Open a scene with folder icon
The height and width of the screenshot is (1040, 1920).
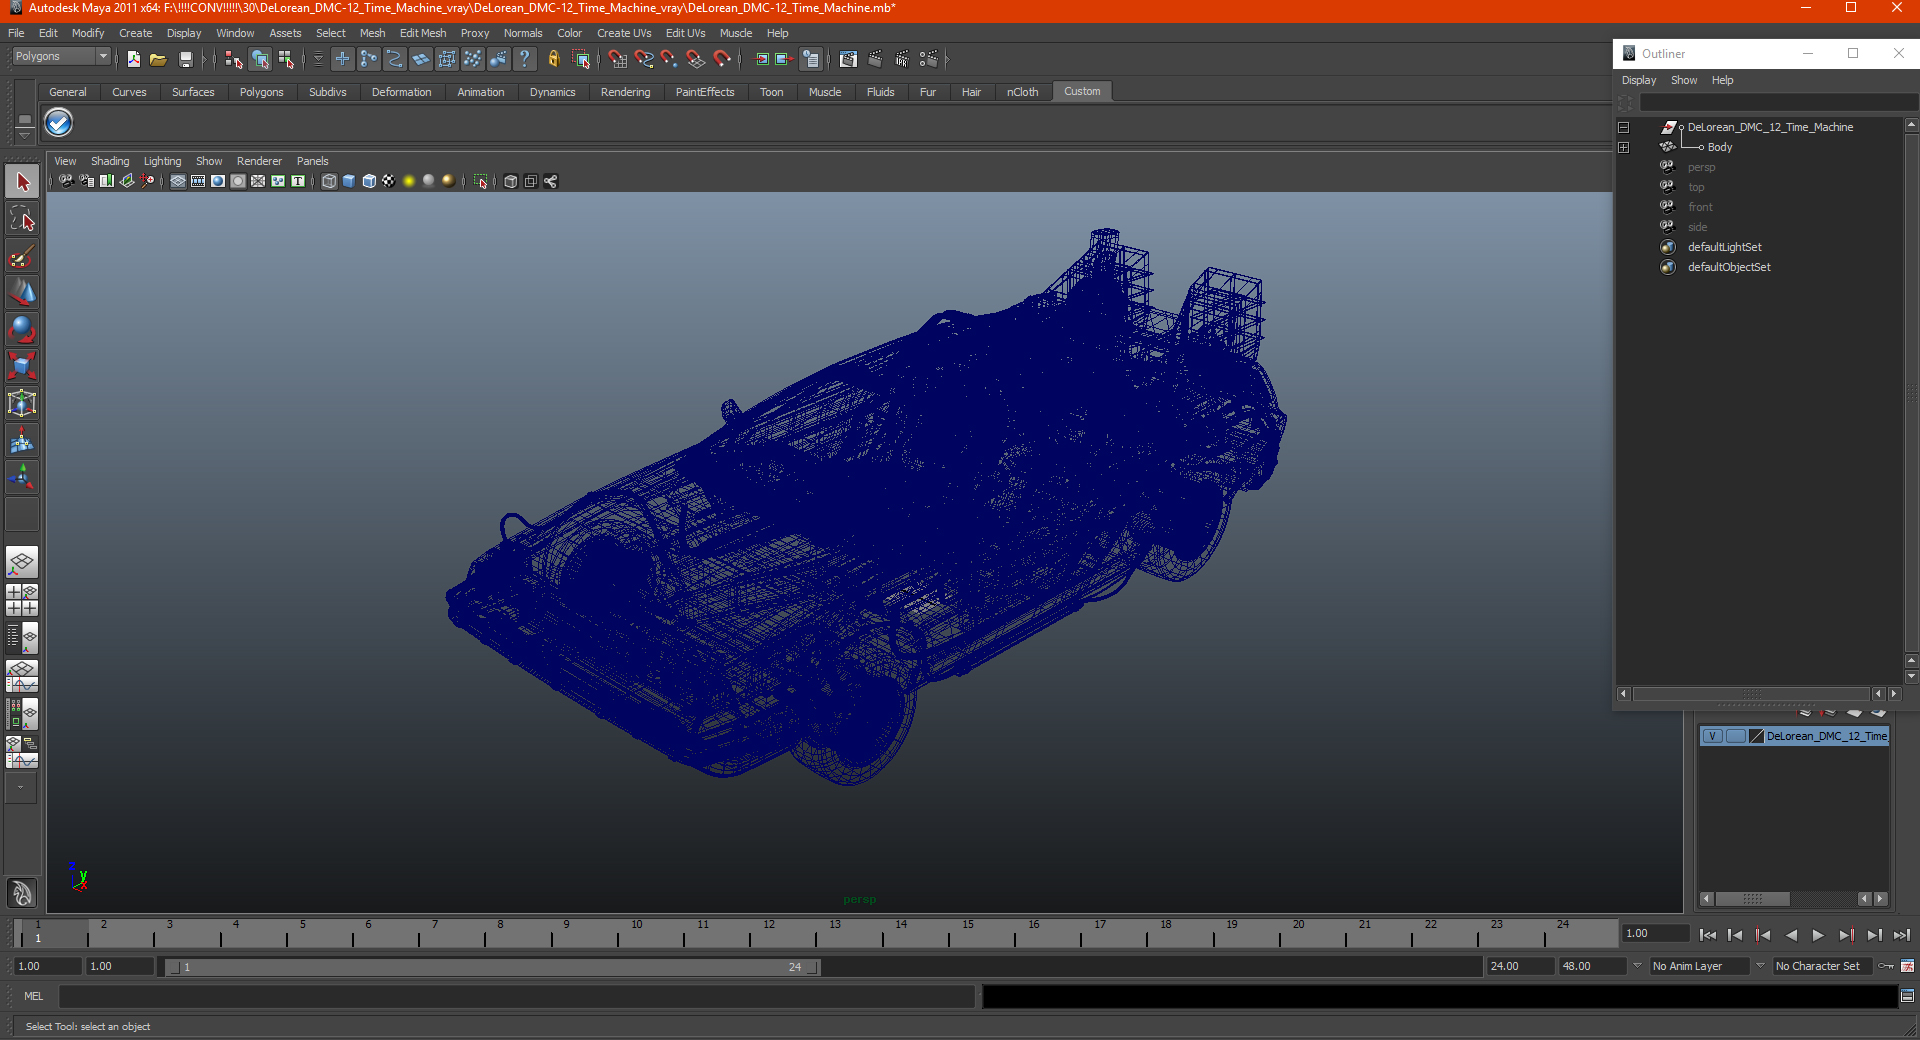point(158,60)
